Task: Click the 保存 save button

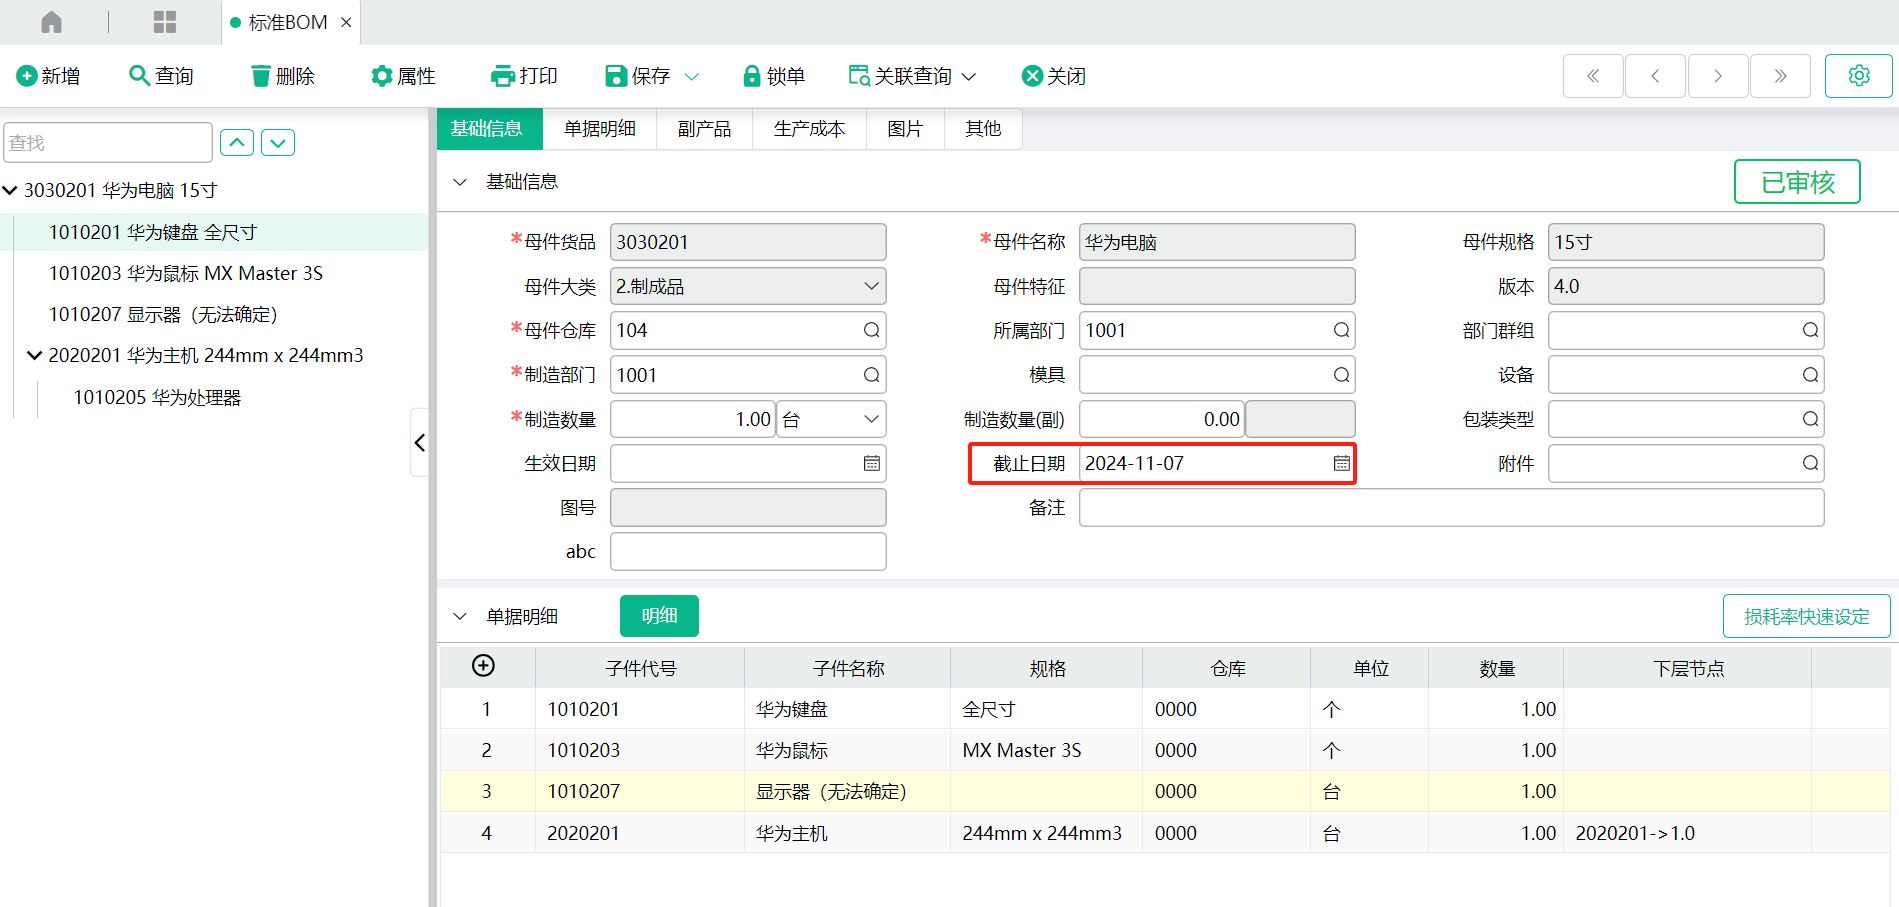Action: (x=638, y=76)
